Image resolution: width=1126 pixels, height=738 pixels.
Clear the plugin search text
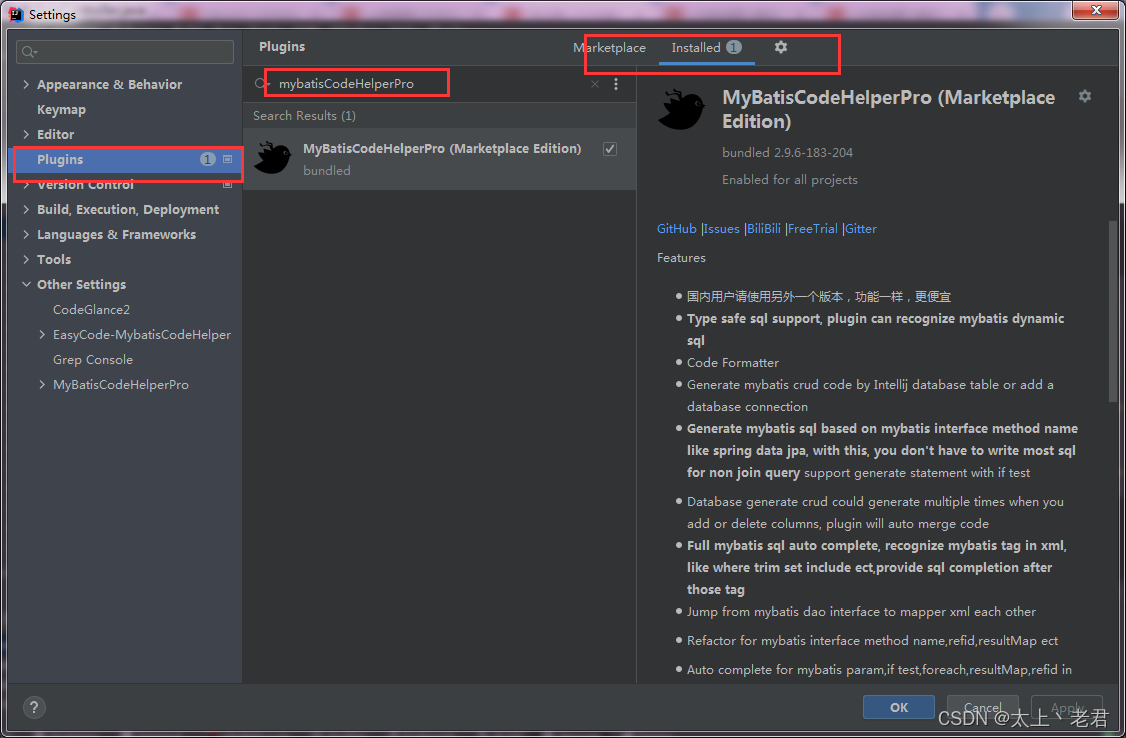595,84
